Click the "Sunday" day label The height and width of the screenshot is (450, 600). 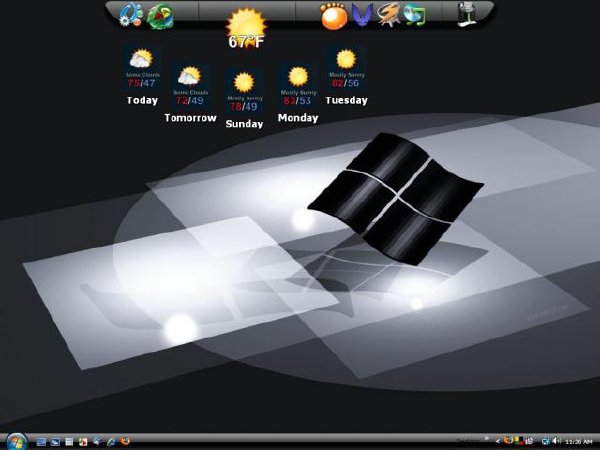point(244,124)
